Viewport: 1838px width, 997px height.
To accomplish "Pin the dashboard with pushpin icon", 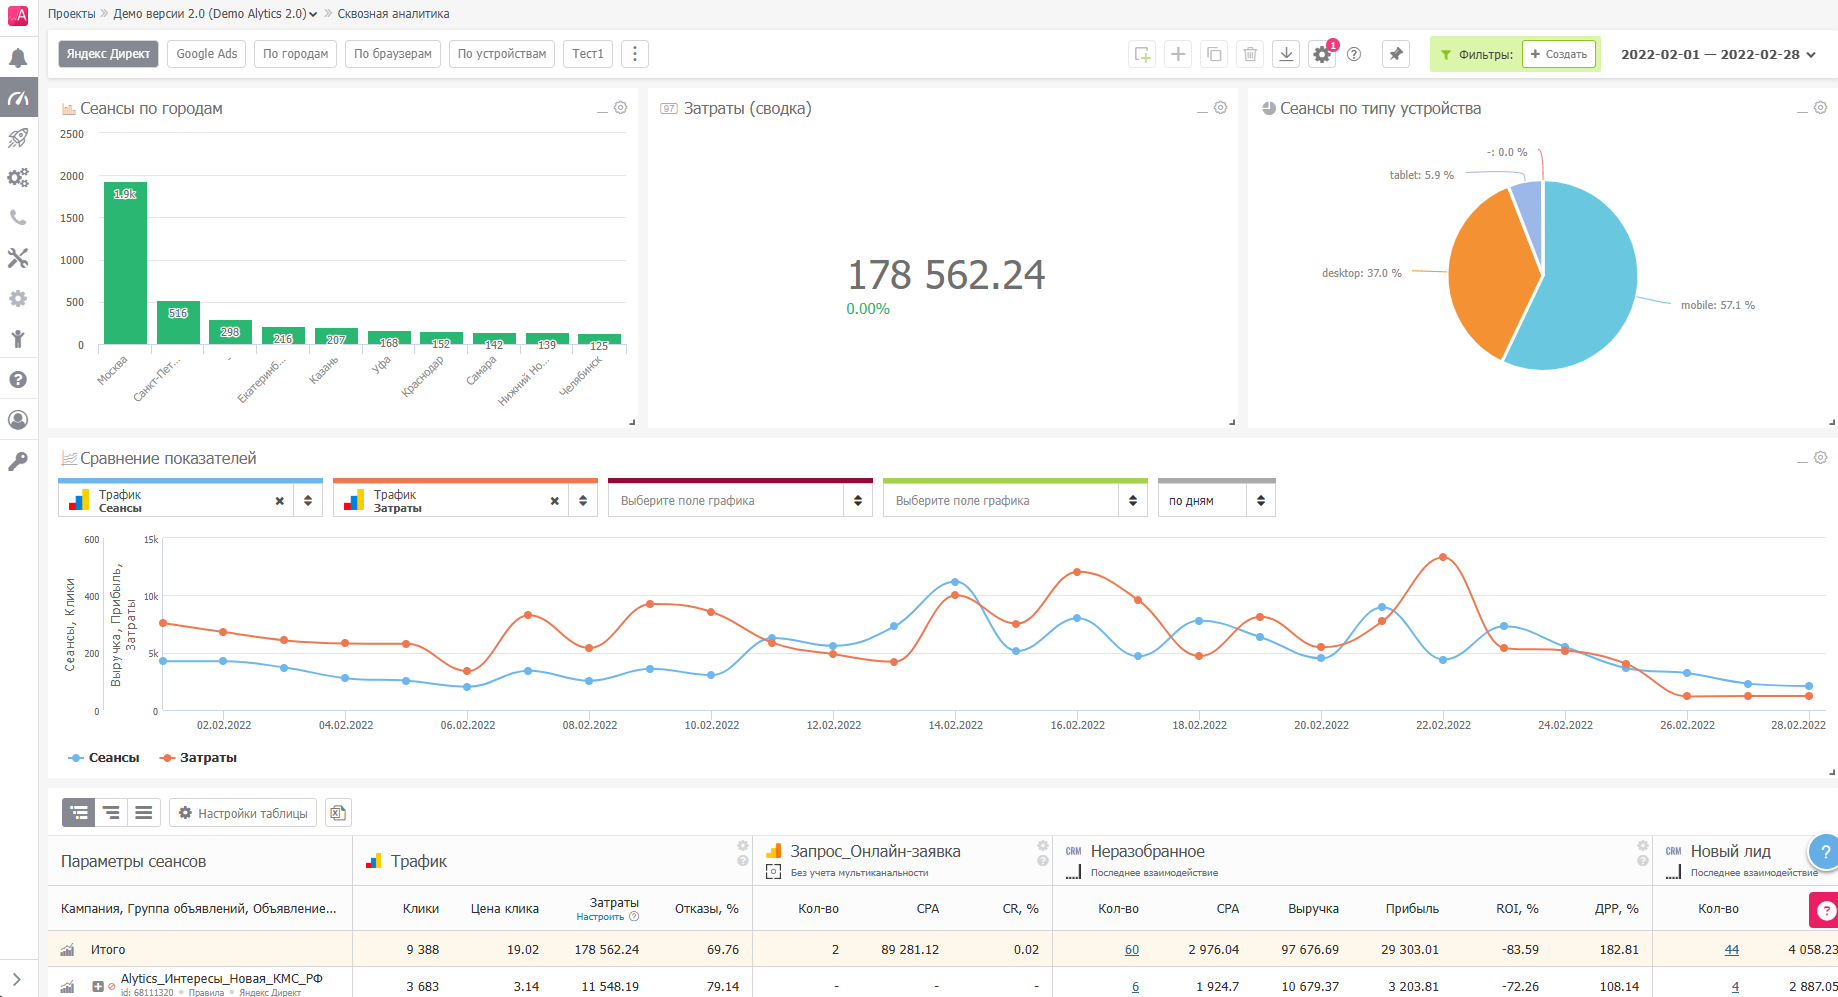I will point(1396,54).
